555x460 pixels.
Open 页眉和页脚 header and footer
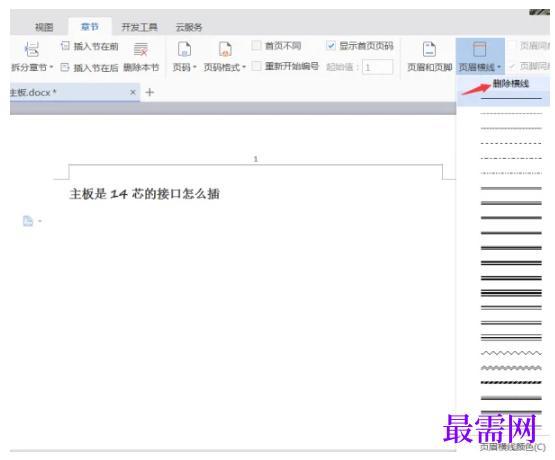429,57
